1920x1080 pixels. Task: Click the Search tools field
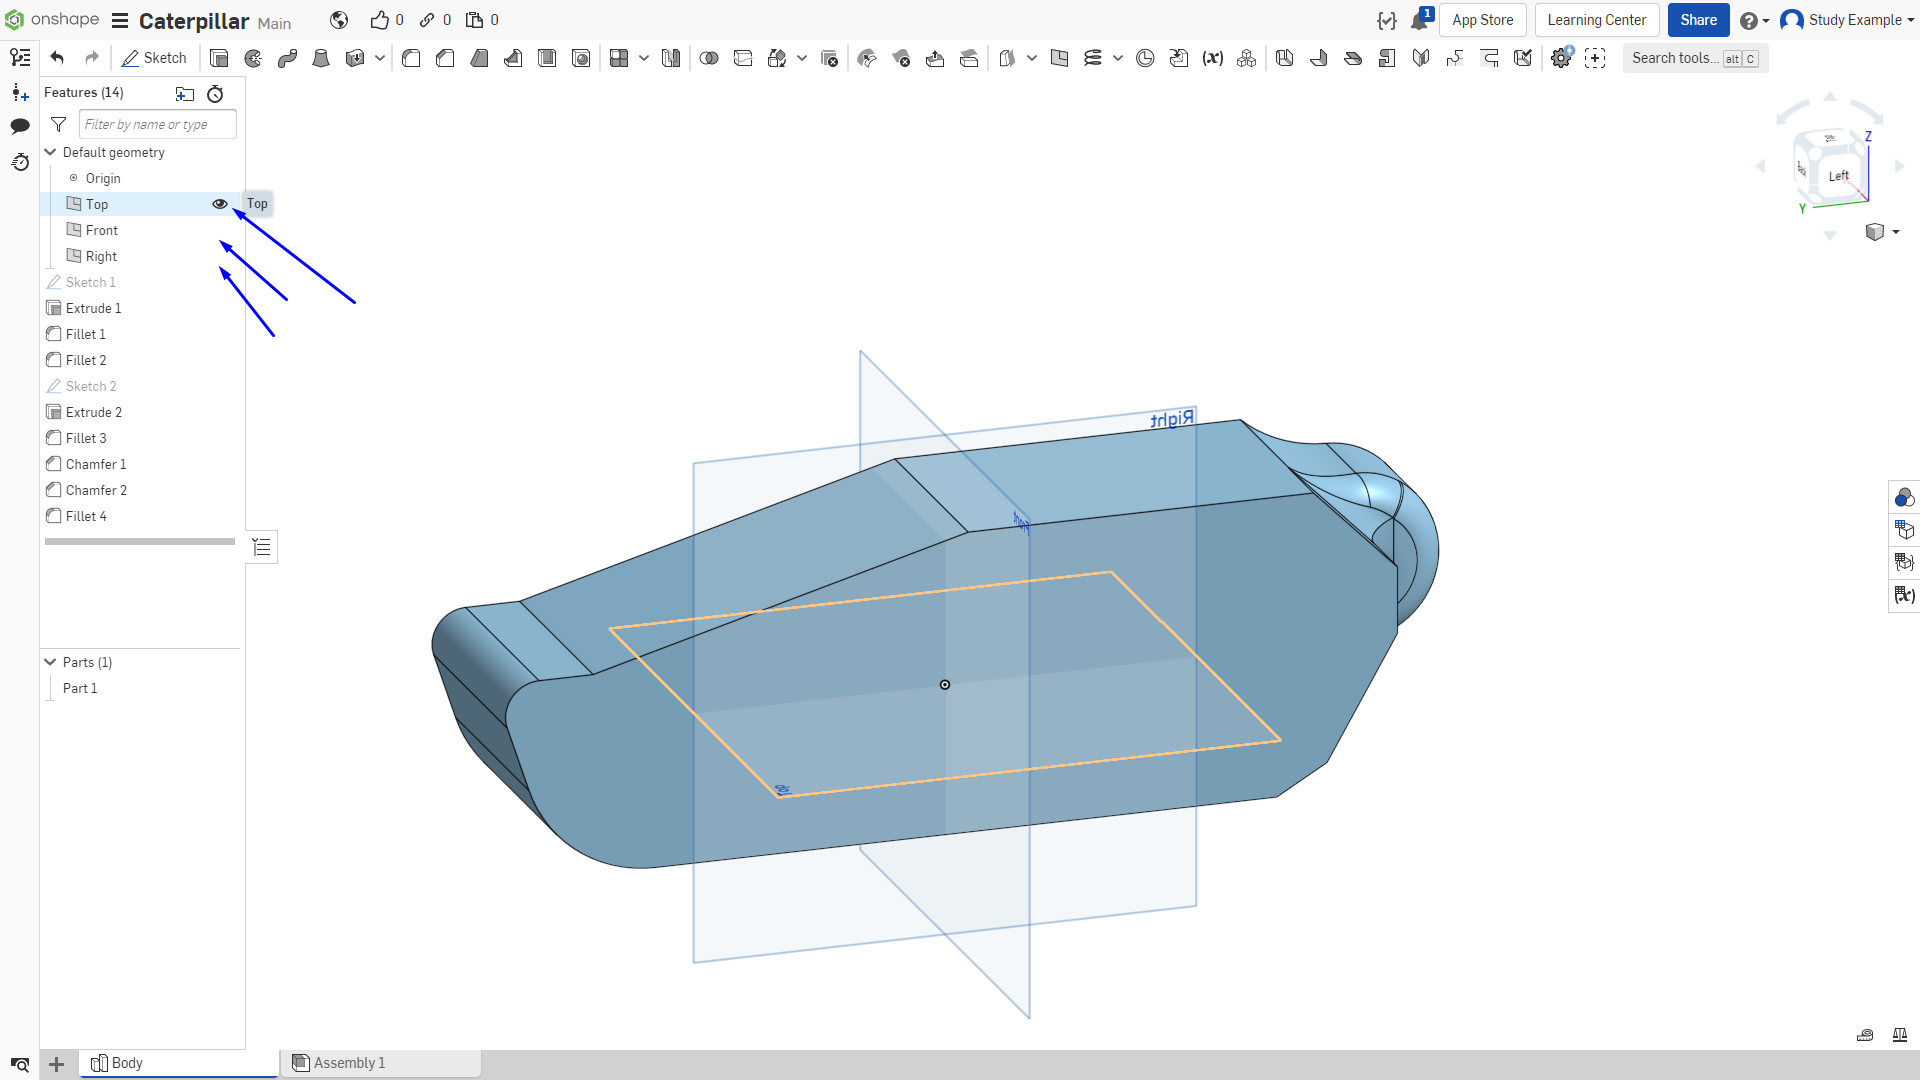pos(1695,58)
